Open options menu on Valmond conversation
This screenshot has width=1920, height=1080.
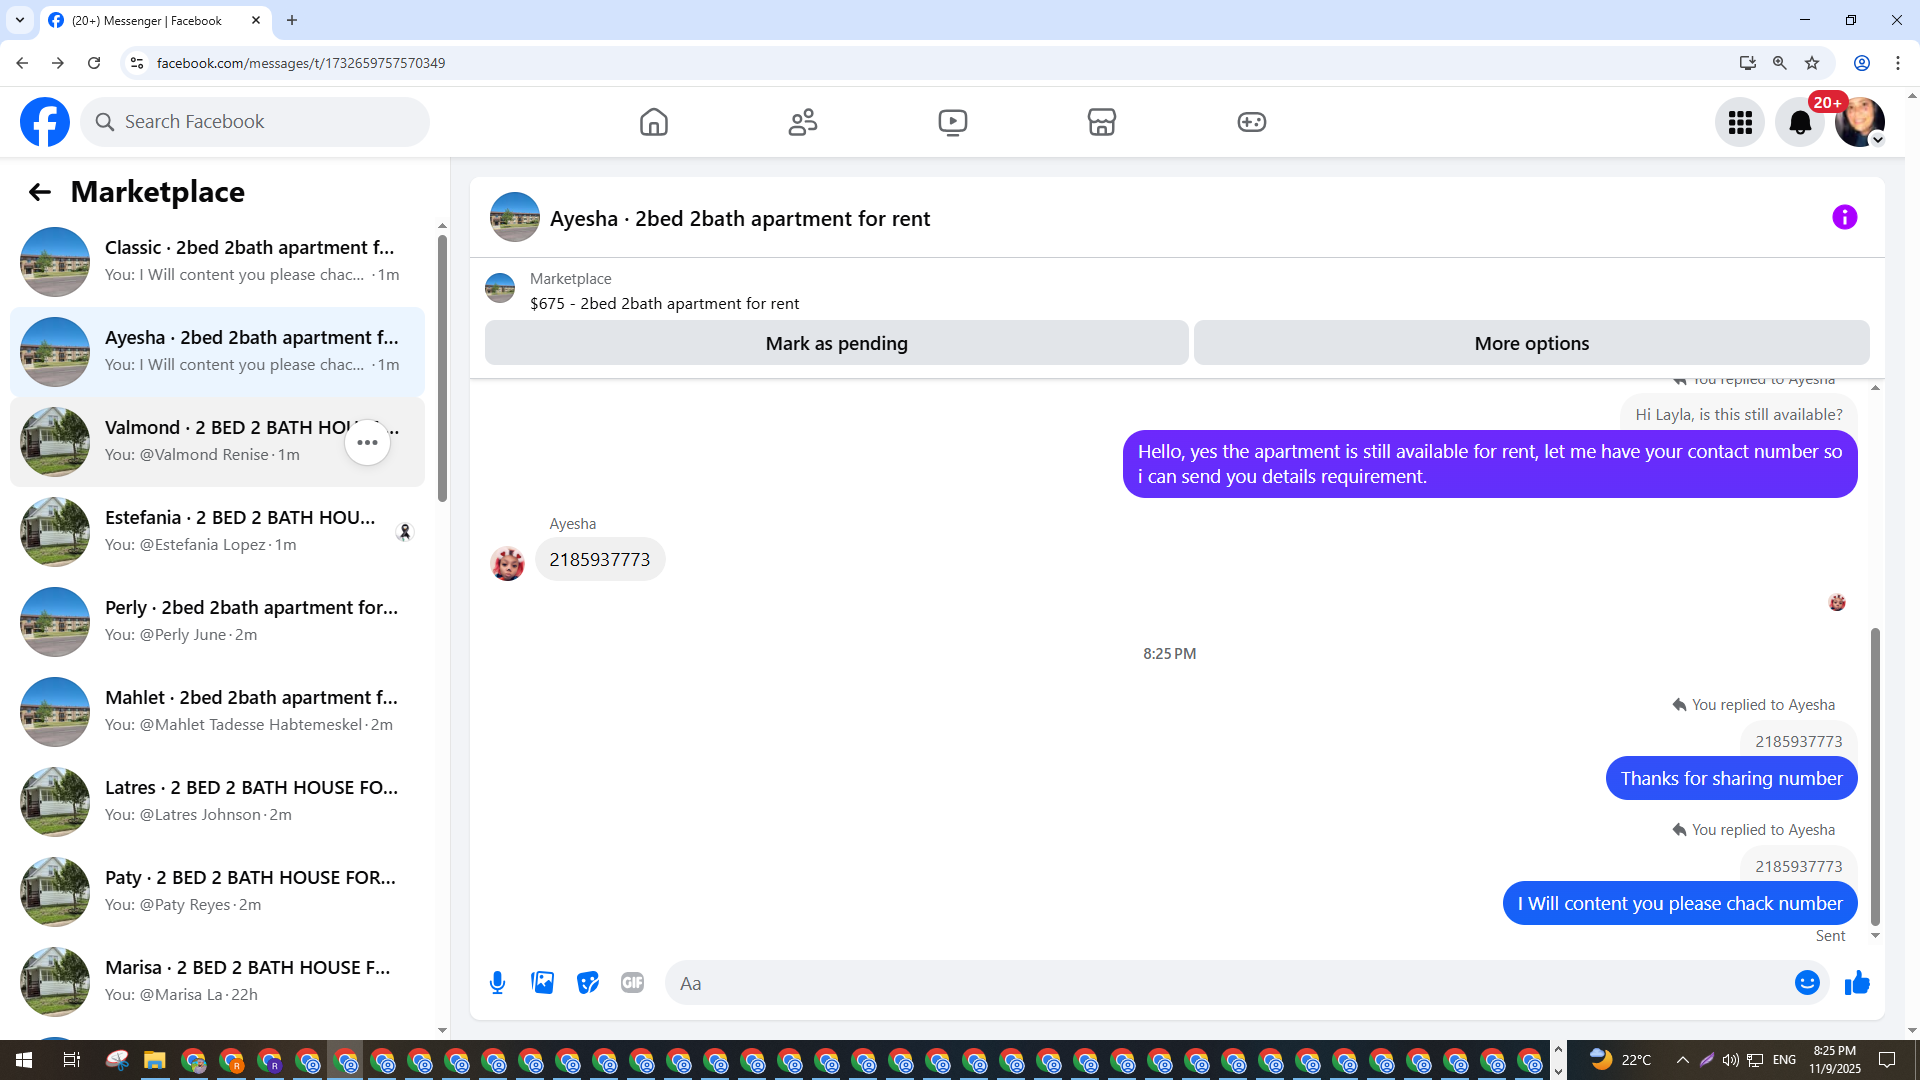(368, 442)
